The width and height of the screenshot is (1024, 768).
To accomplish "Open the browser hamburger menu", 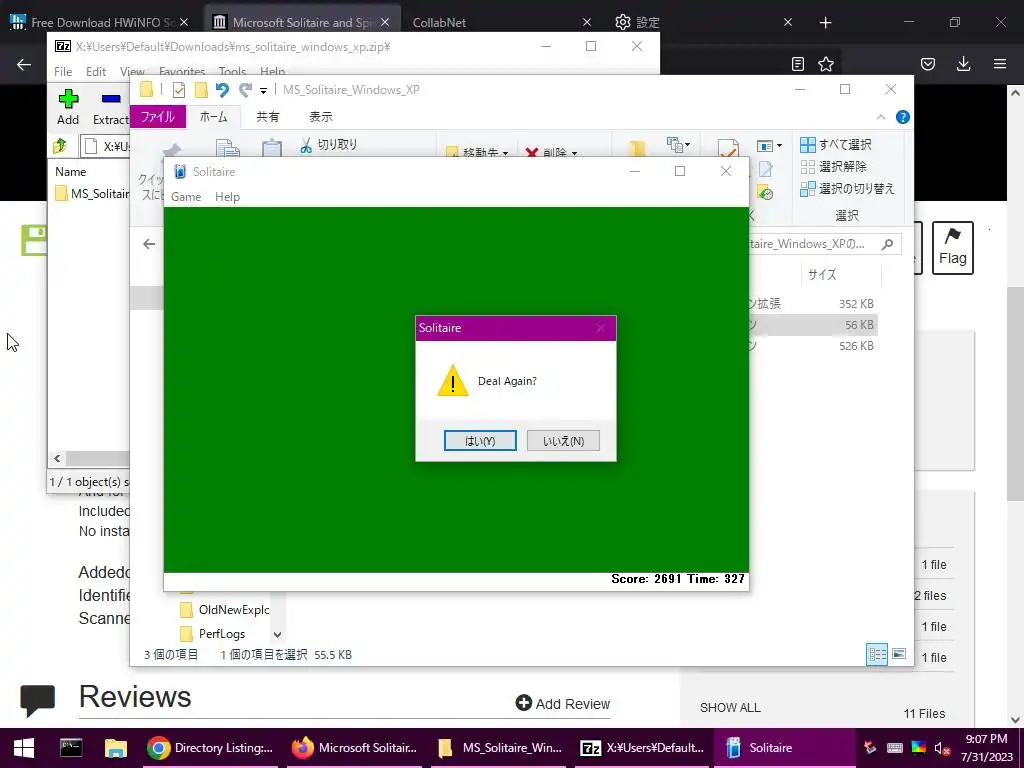I will [x=1000, y=64].
